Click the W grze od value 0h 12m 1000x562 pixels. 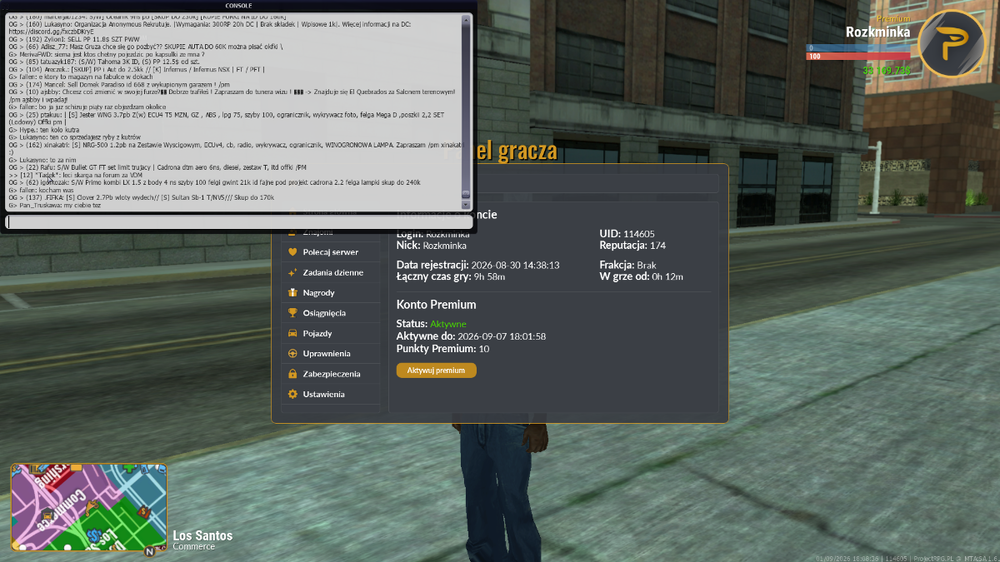[668, 277]
